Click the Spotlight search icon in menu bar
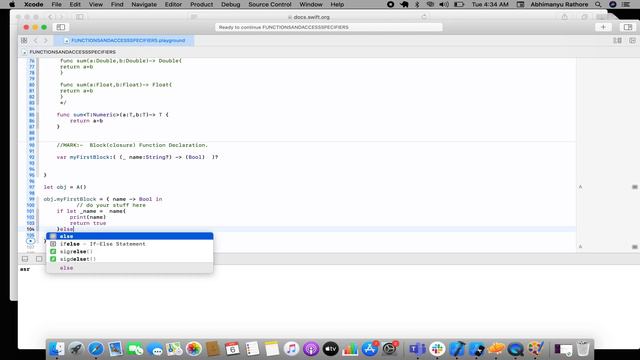Viewport: 640px width, 360px height. tap(598, 4)
